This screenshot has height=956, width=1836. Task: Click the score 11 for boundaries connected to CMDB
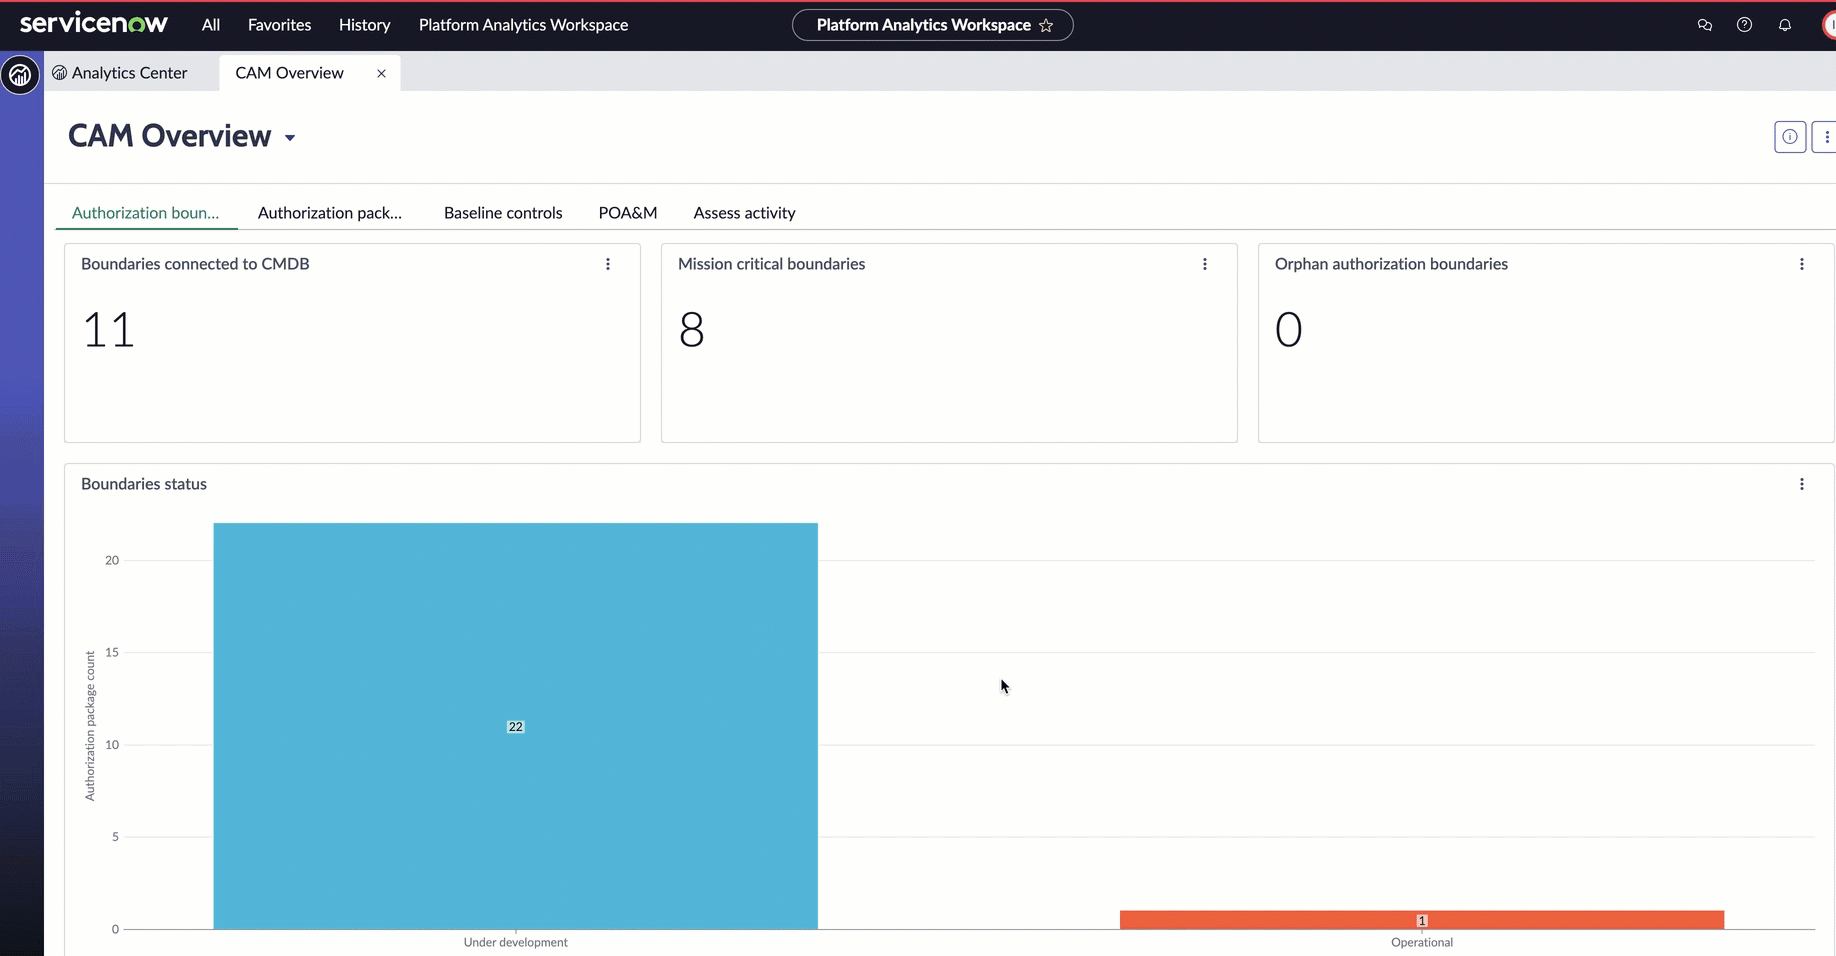point(108,330)
